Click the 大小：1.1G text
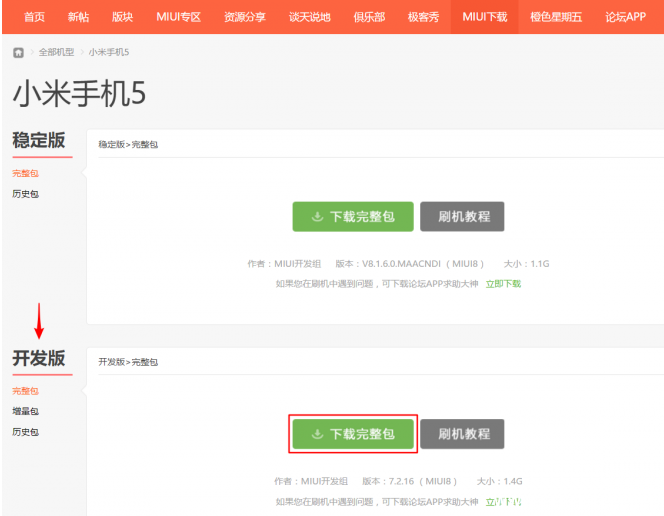The image size is (664, 516). pyautogui.click(x=526, y=264)
